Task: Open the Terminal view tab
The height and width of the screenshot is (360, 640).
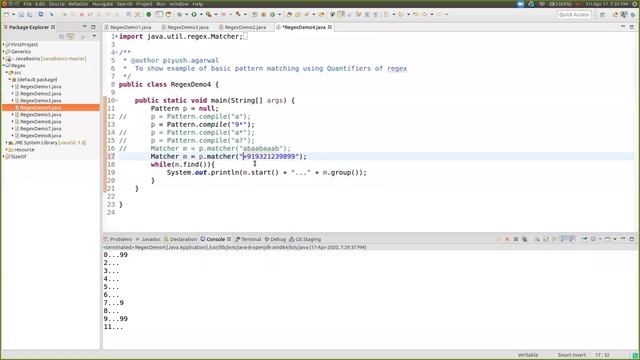Action: coord(248,239)
